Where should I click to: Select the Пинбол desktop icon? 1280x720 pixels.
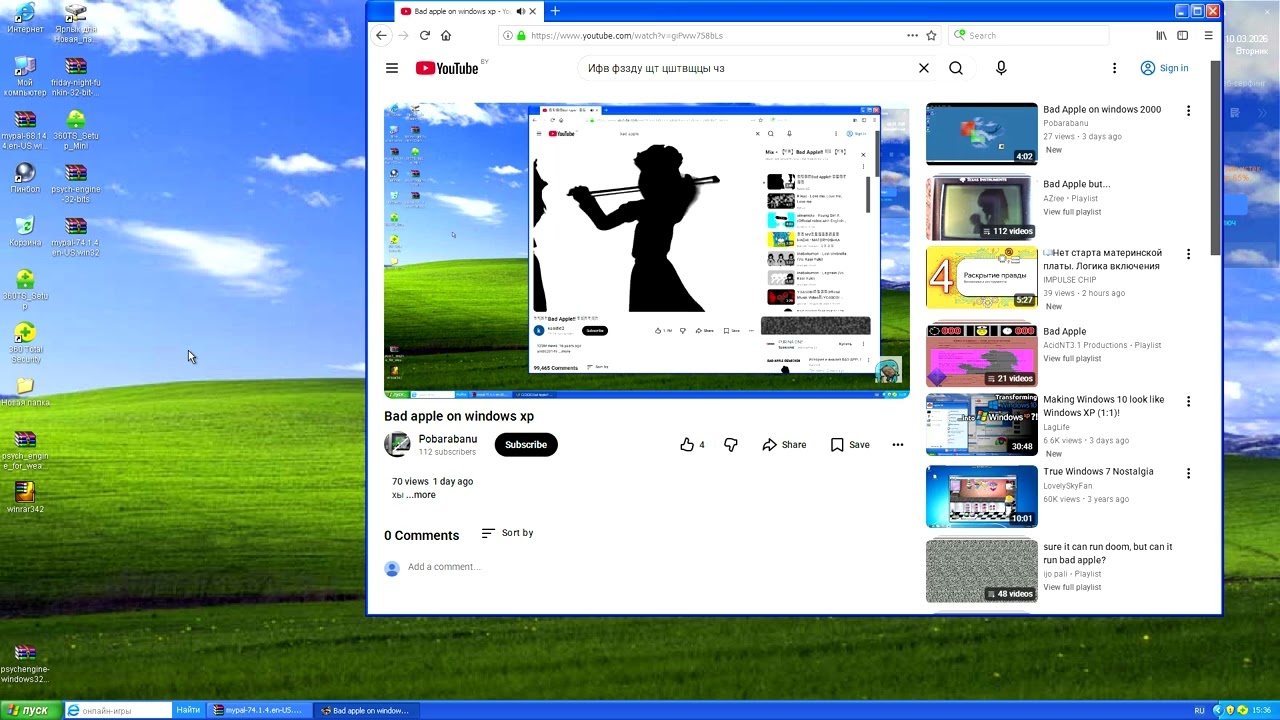click(25, 179)
